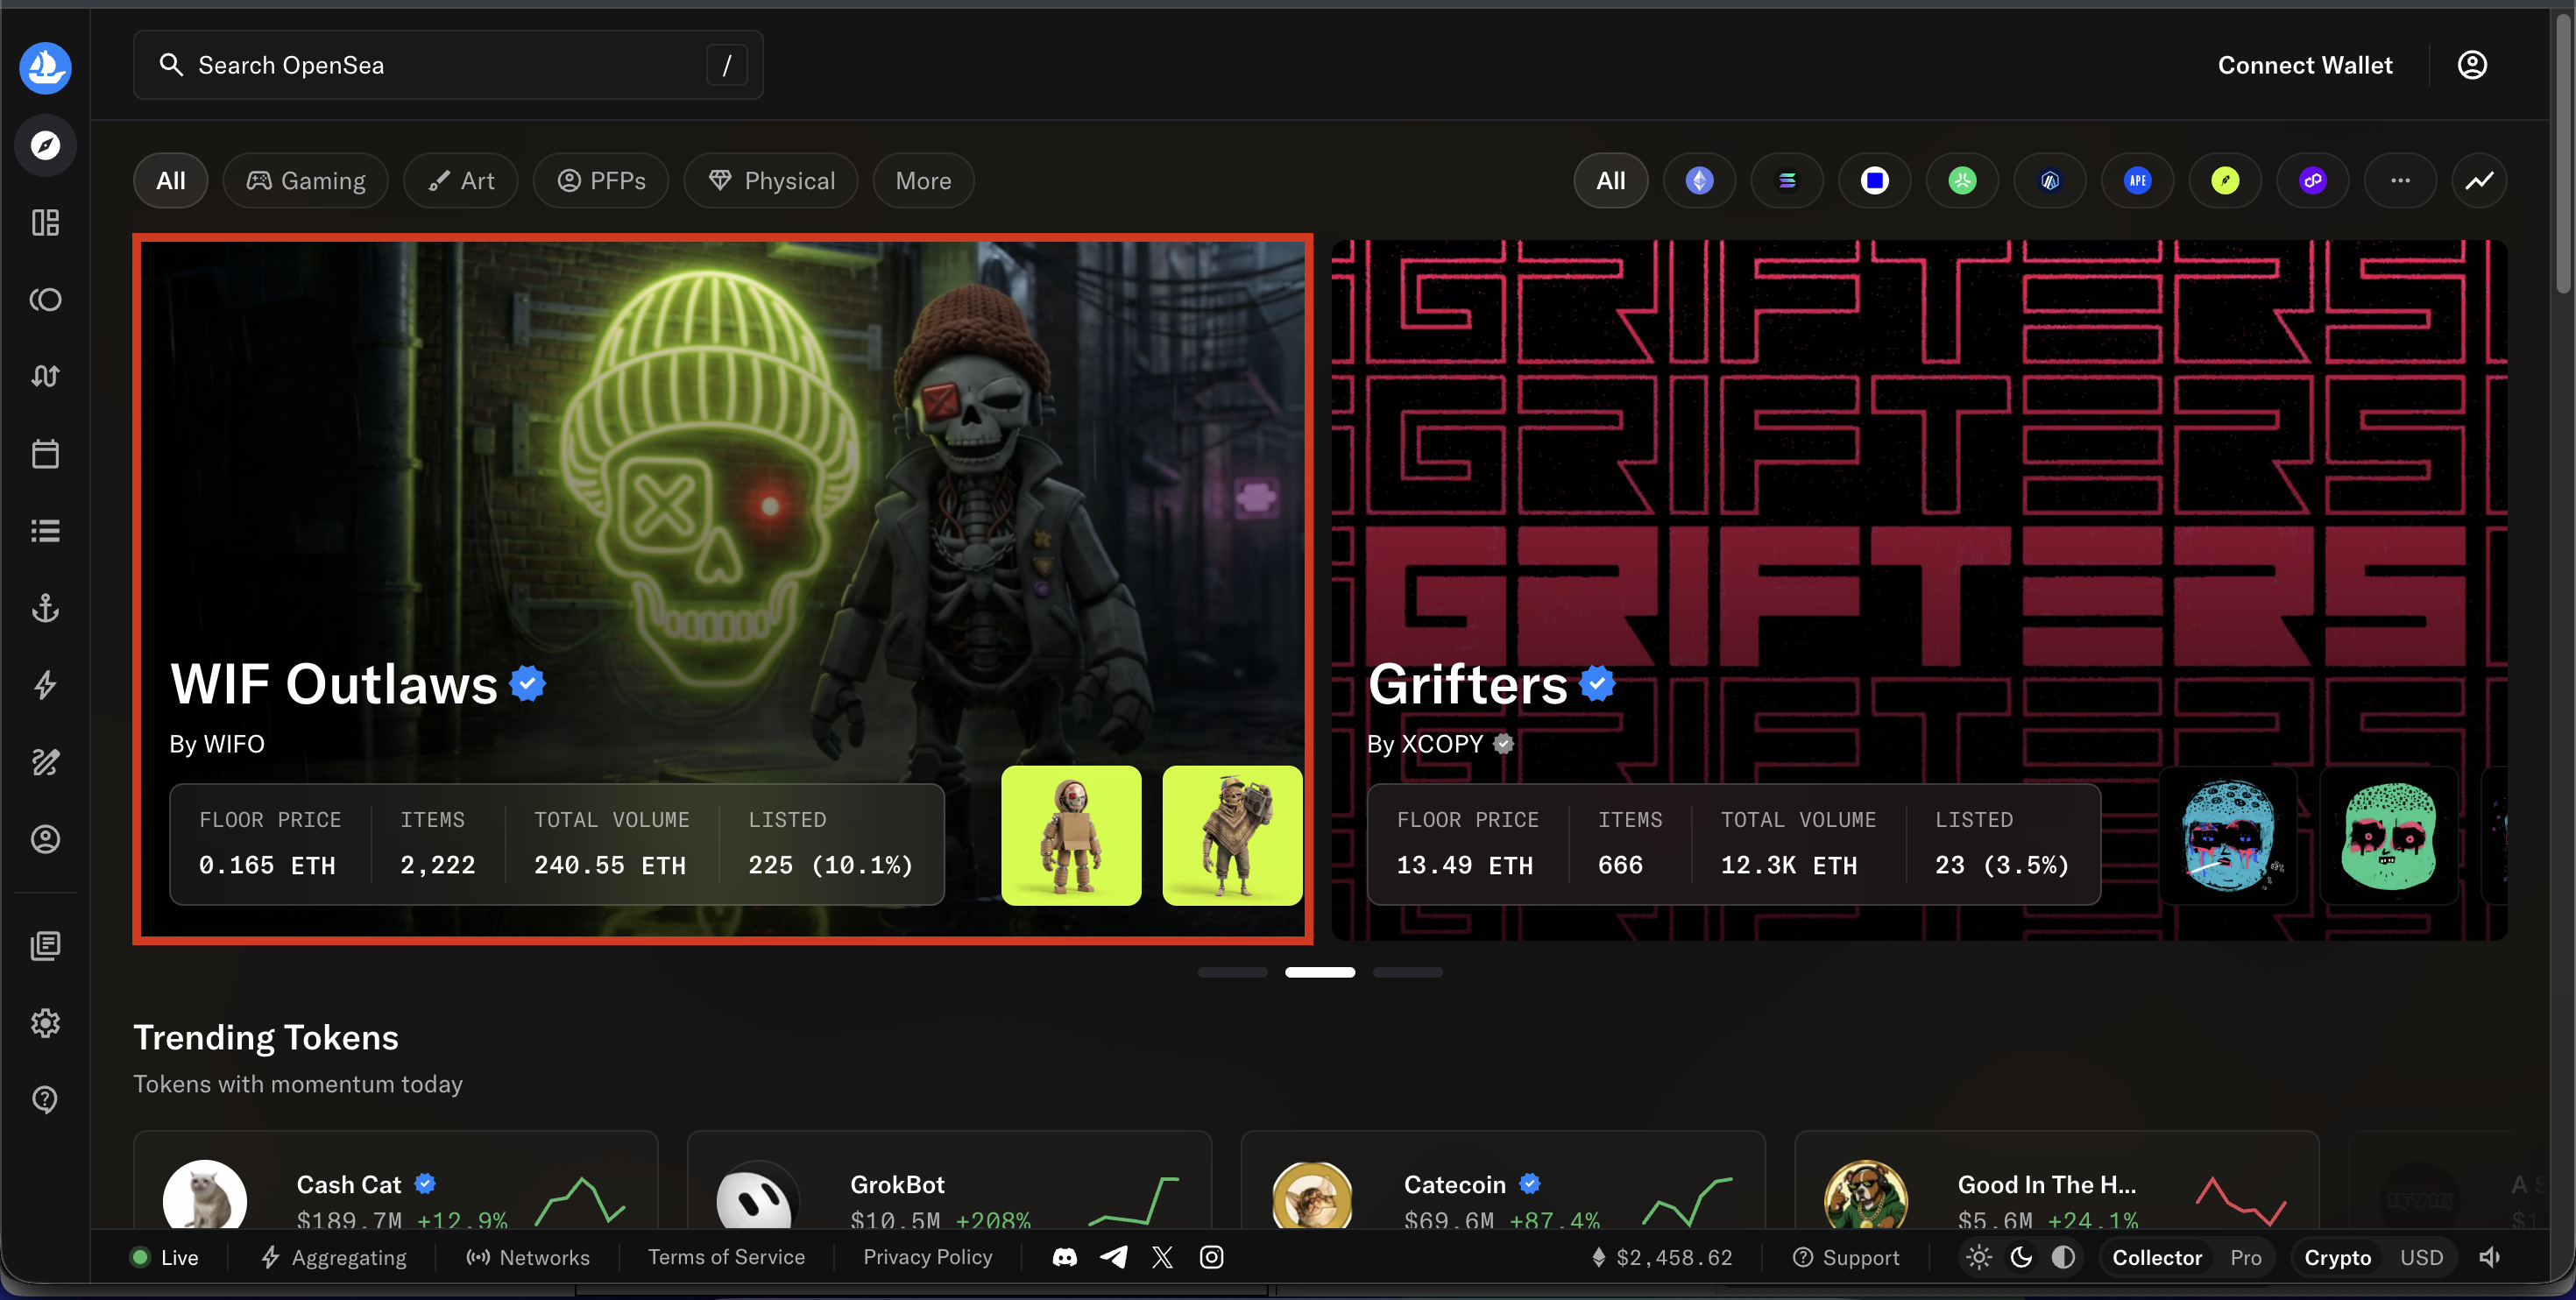Expand the More categories dropdown

(x=923, y=180)
